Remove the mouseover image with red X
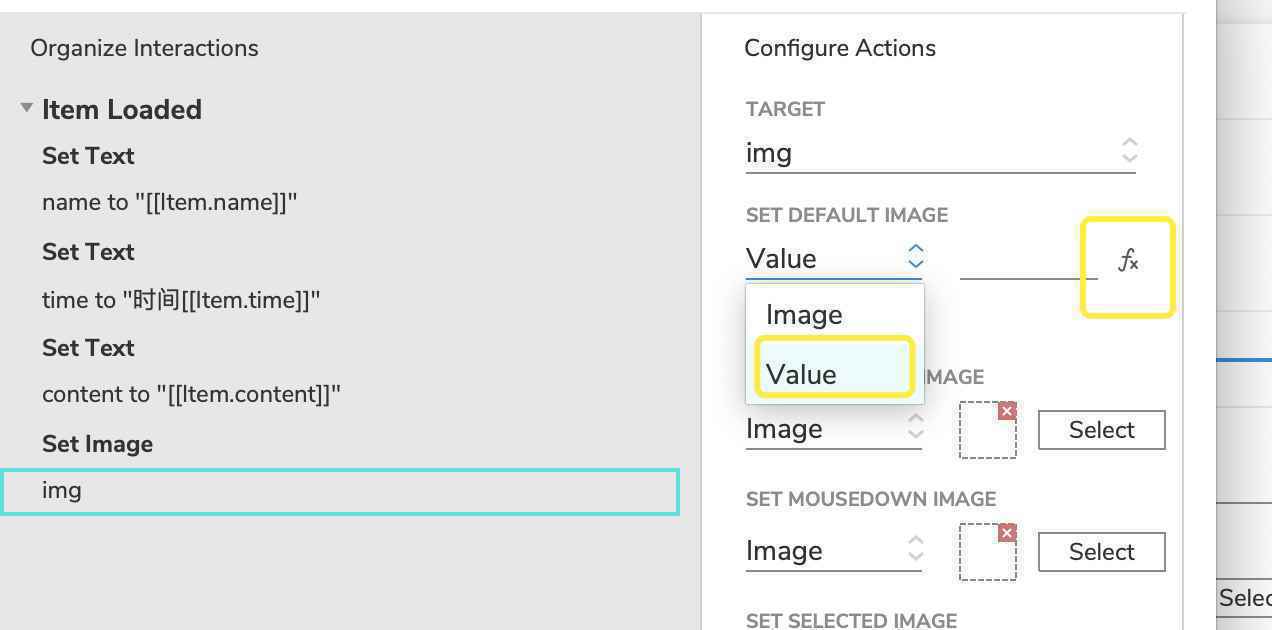This screenshot has height=630, width=1272. (1007, 411)
